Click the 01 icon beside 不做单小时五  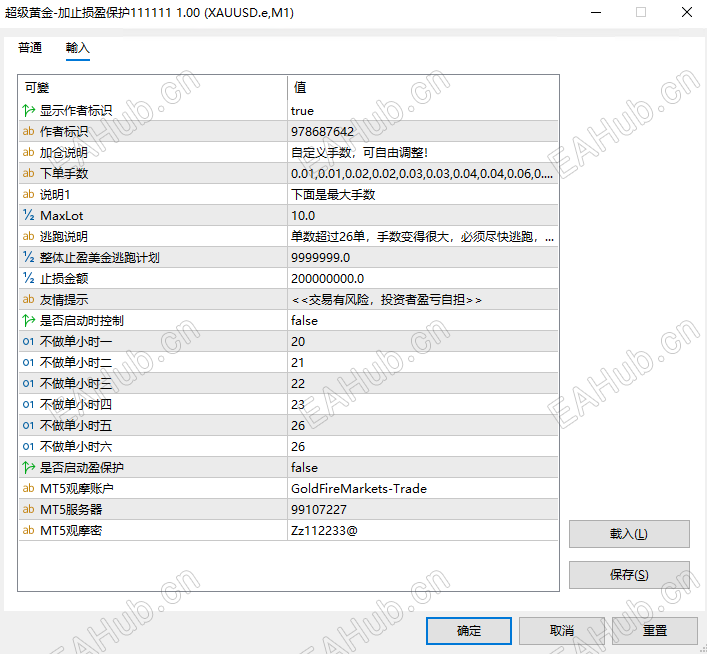[28, 426]
